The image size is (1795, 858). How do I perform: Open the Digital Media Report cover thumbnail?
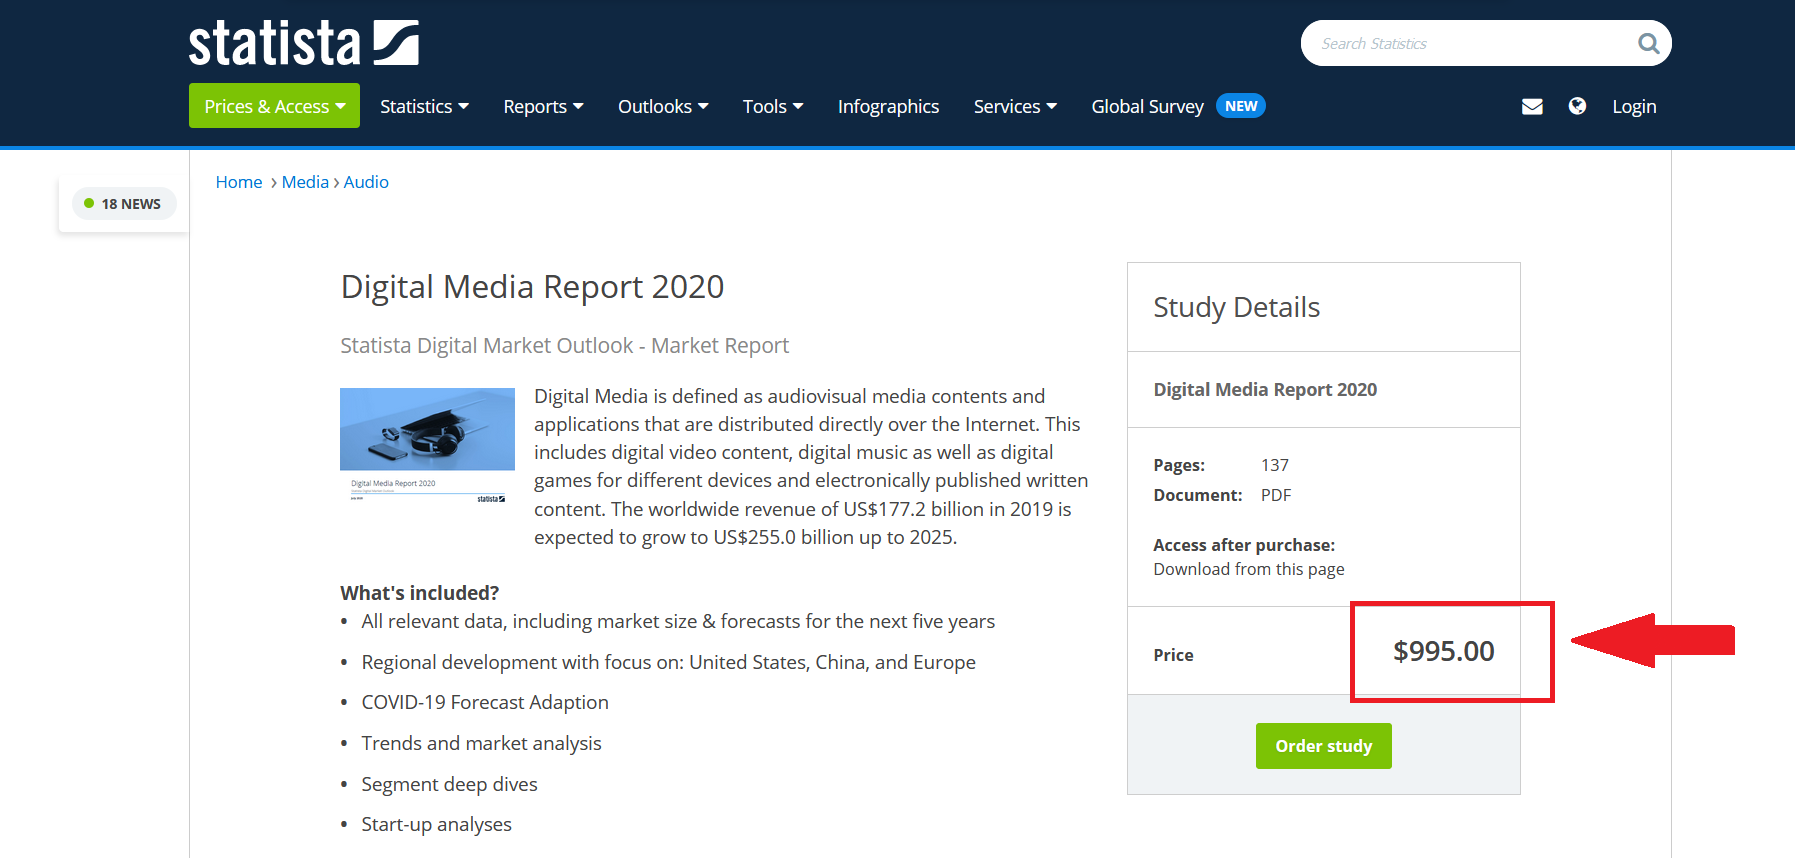427,446
